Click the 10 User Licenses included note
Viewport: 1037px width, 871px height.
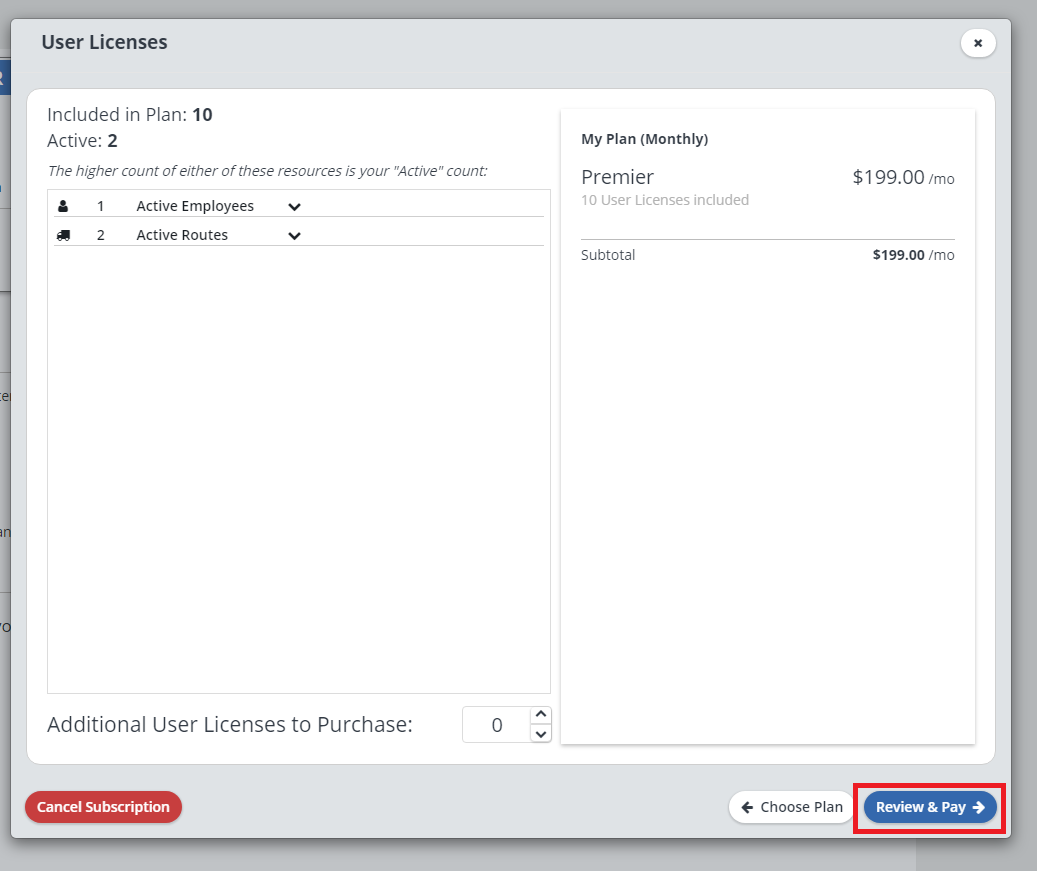click(665, 200)
